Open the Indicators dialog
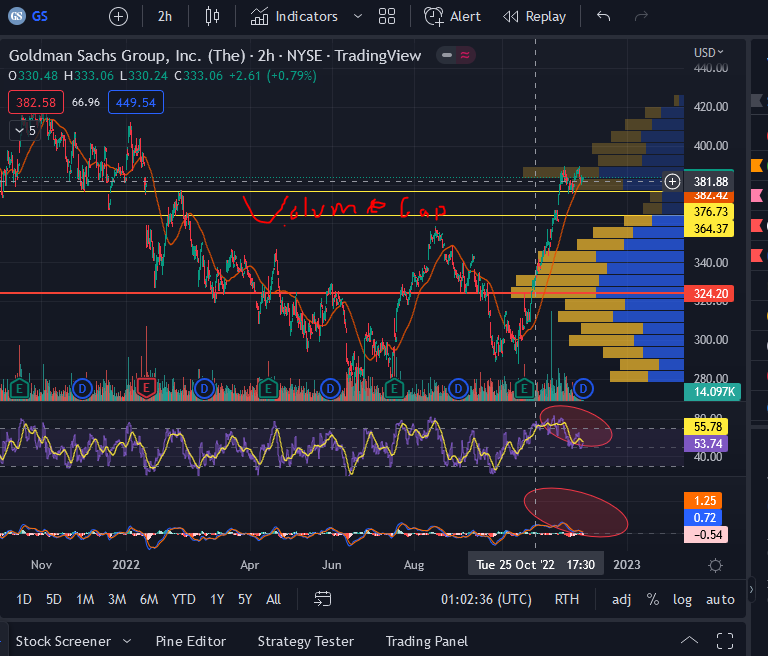The image size is (768, 656). click(294, 17)
